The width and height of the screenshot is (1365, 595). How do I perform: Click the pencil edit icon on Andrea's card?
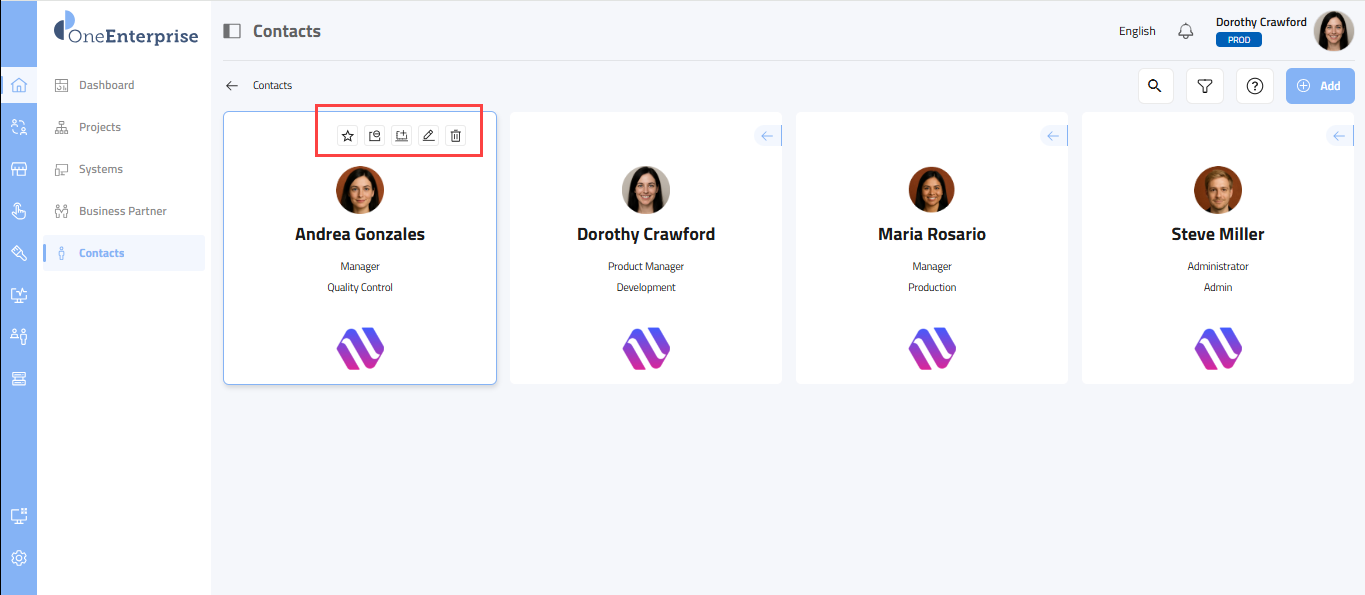pyautogui.click(x=428, y=136)
